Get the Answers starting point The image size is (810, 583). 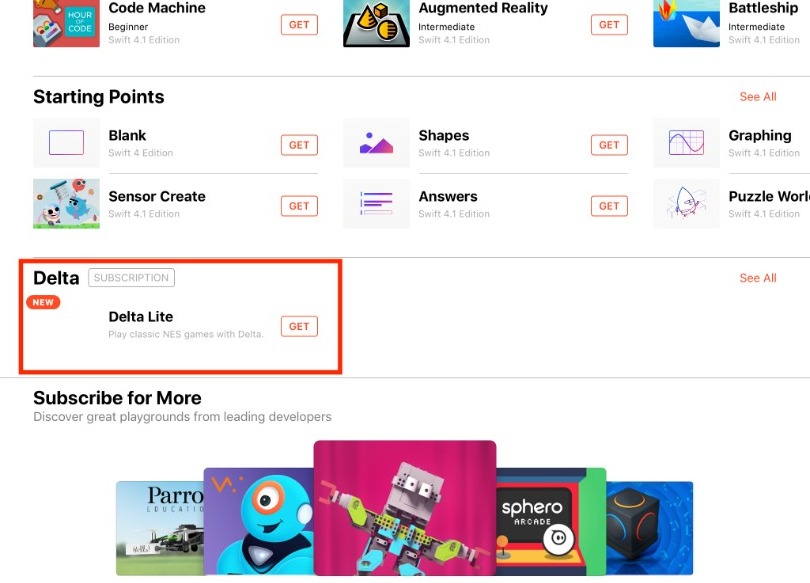[x=609, y=206]
